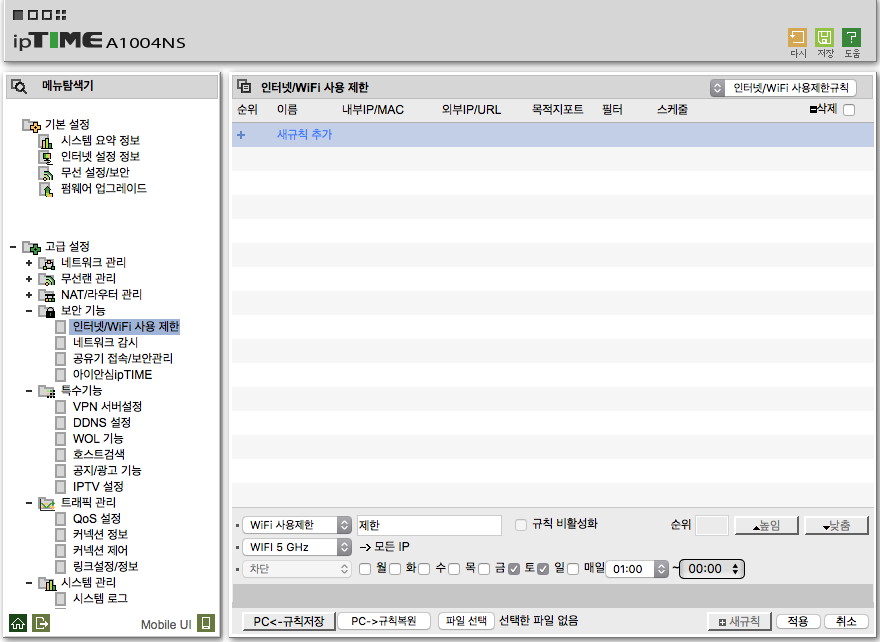Open 아이안심ipTIME menu item
Viewport: 880px width, 642px height.
[x=112, y=375]
